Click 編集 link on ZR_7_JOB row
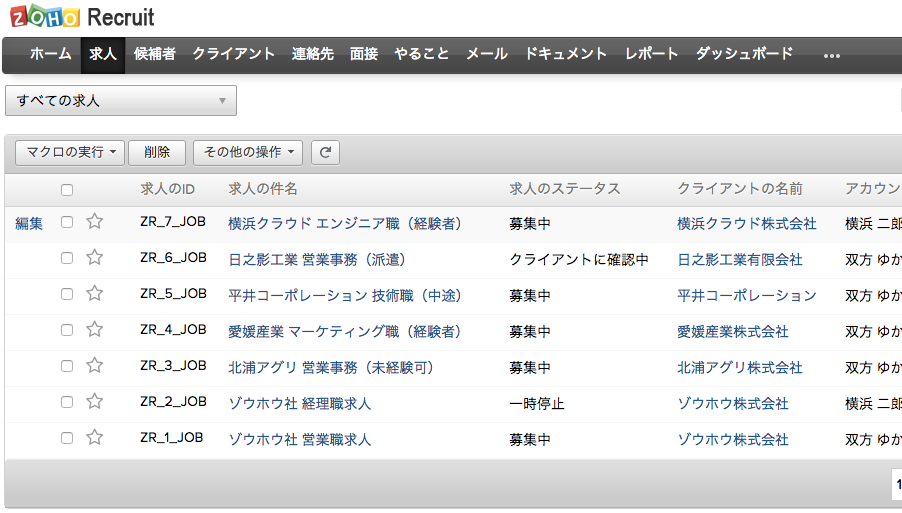Image resolution: width=902 pixels, height=513 pixels. (x=29, y=223)
